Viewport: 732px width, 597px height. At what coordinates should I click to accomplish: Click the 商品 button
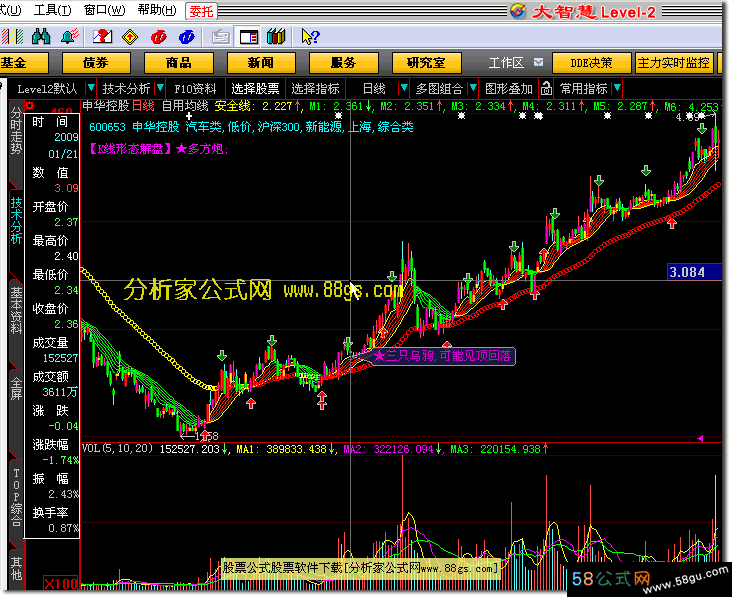pyautogui.click(x=178, y=63)
